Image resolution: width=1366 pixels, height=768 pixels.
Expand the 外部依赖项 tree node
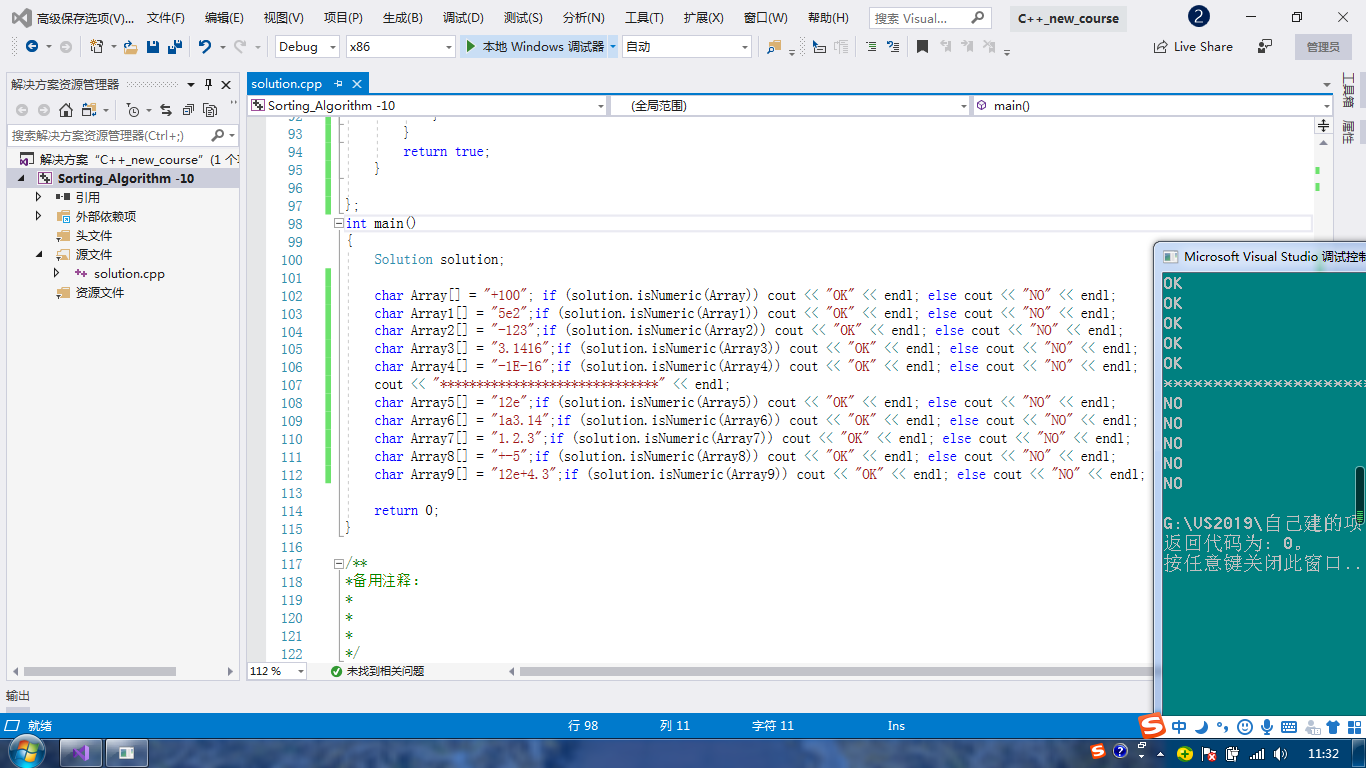[39, 216]
